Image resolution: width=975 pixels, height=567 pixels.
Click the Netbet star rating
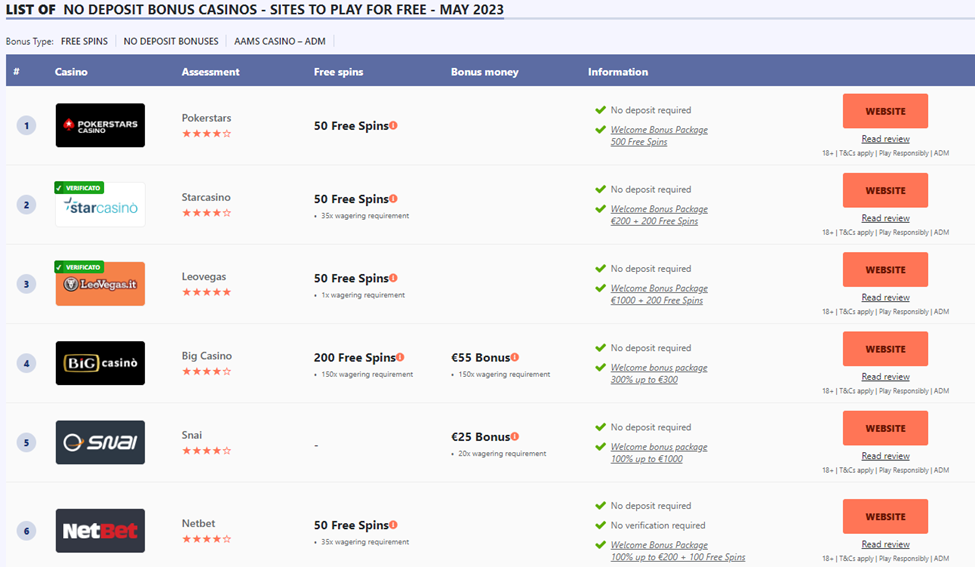point(206,539)
